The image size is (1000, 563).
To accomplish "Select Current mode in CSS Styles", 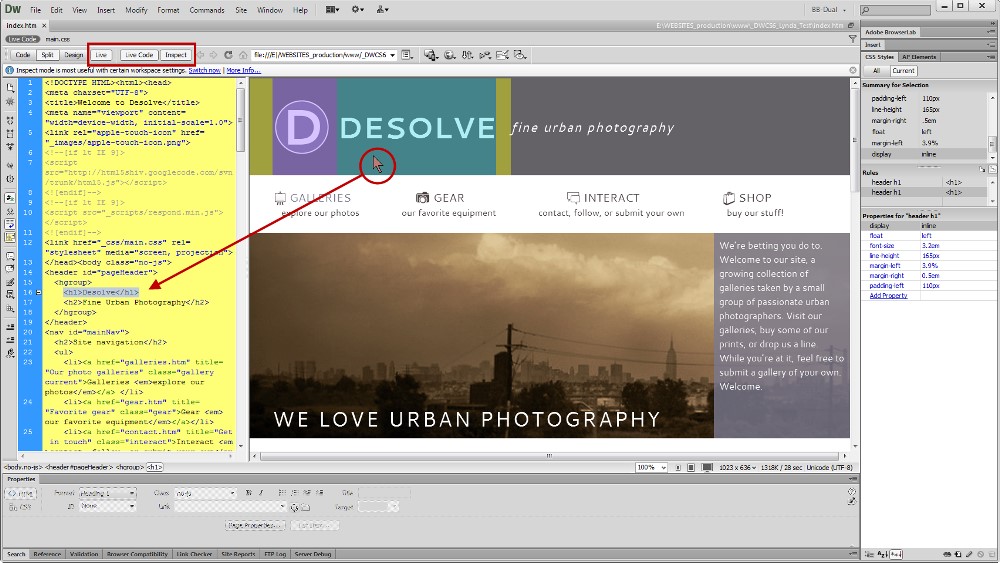I will click(x=903, y=71).
